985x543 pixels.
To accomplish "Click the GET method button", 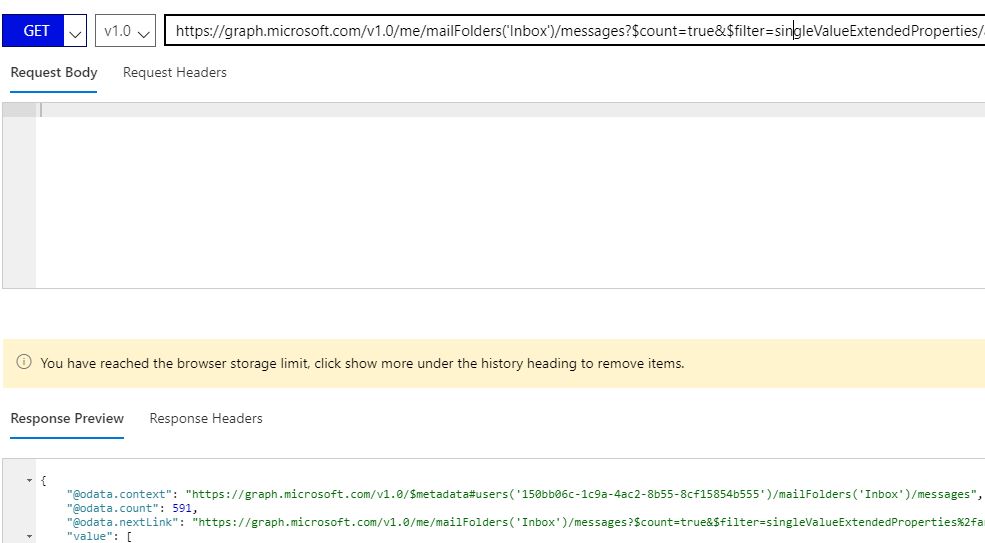I will [x=33, y=31].
